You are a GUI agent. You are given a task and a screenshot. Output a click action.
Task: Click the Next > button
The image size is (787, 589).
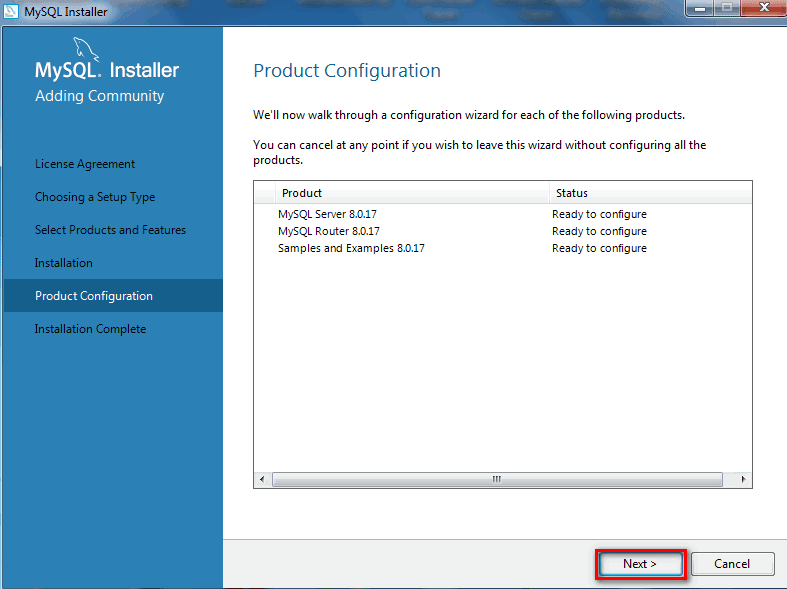(x=640, y=564)
